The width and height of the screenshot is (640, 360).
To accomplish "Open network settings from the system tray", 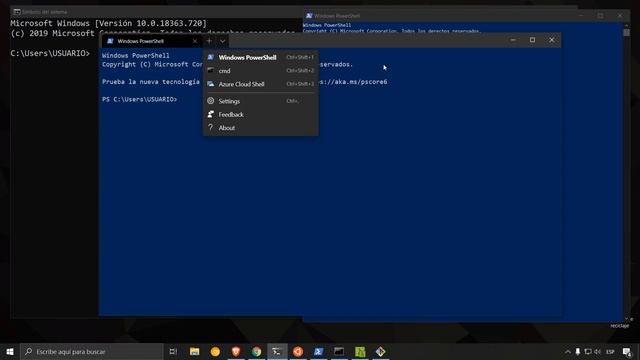I will pos(588,351).
